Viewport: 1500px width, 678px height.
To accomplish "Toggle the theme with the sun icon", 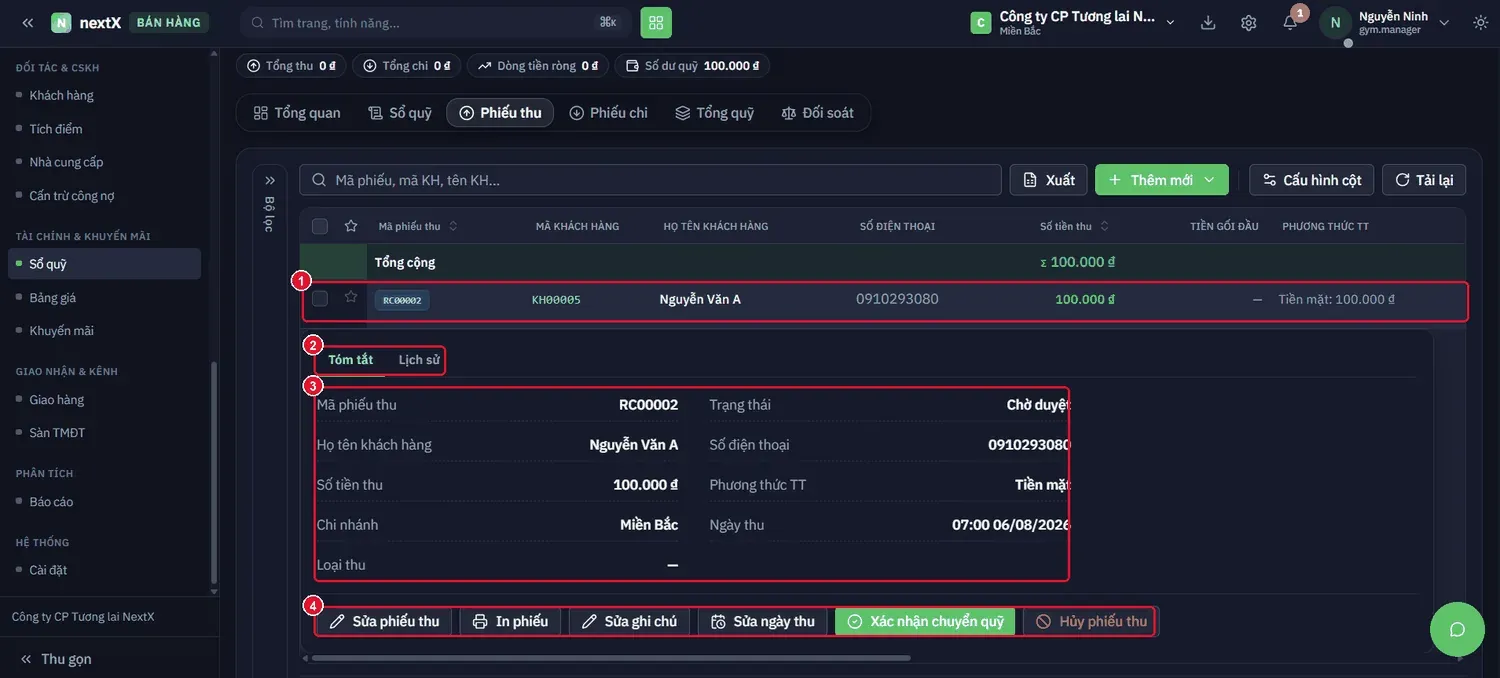I will point(1481,22).
